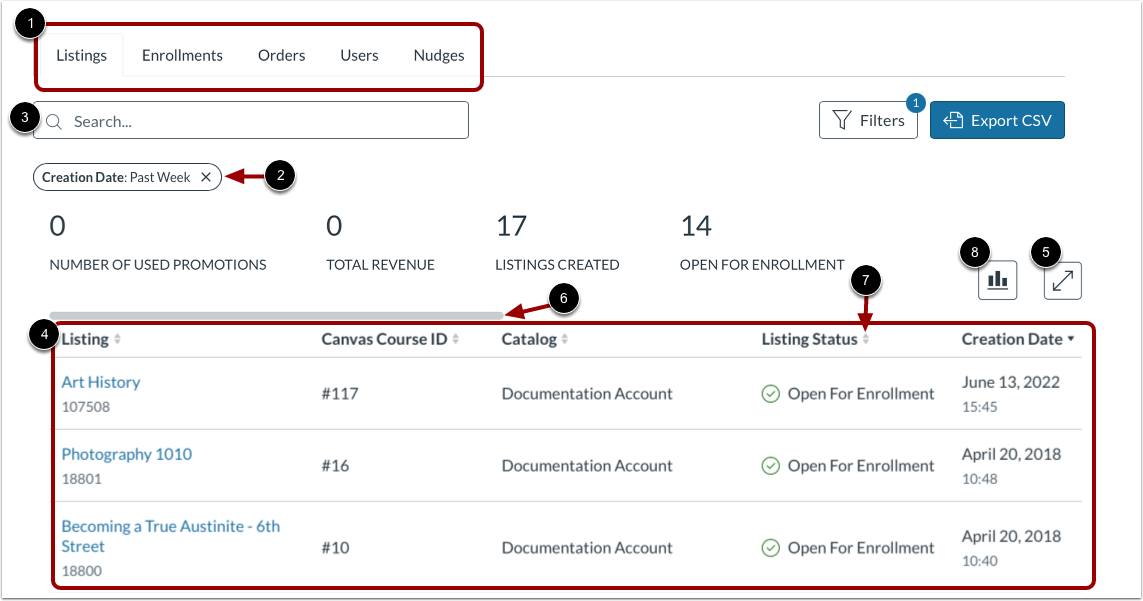
Task: Remove the Creation Date Past Week filter
Action: coord(206,177)
